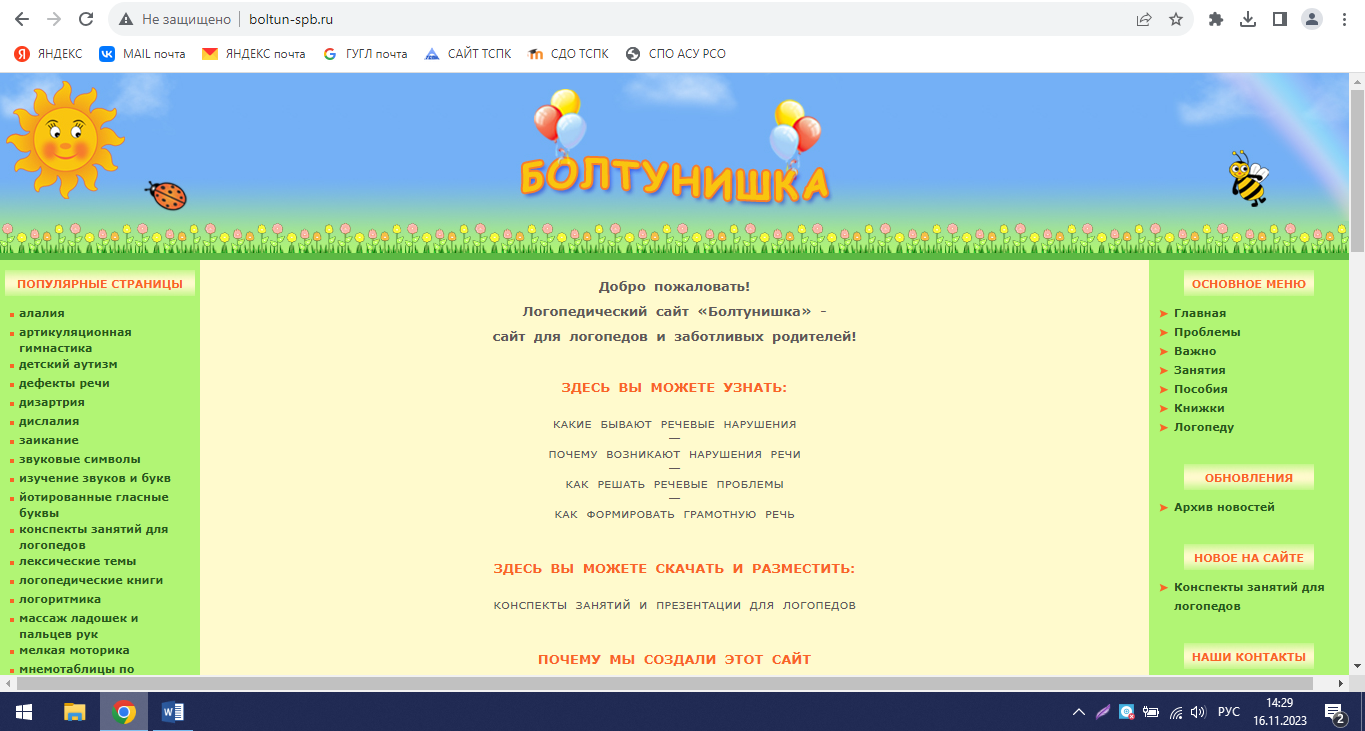Image resolution: width=1365 pixels, height=731 pixels.
Task: Open the ГУГЛ почта bookmark
Action: pyautogui.click(x=365, y=54)
